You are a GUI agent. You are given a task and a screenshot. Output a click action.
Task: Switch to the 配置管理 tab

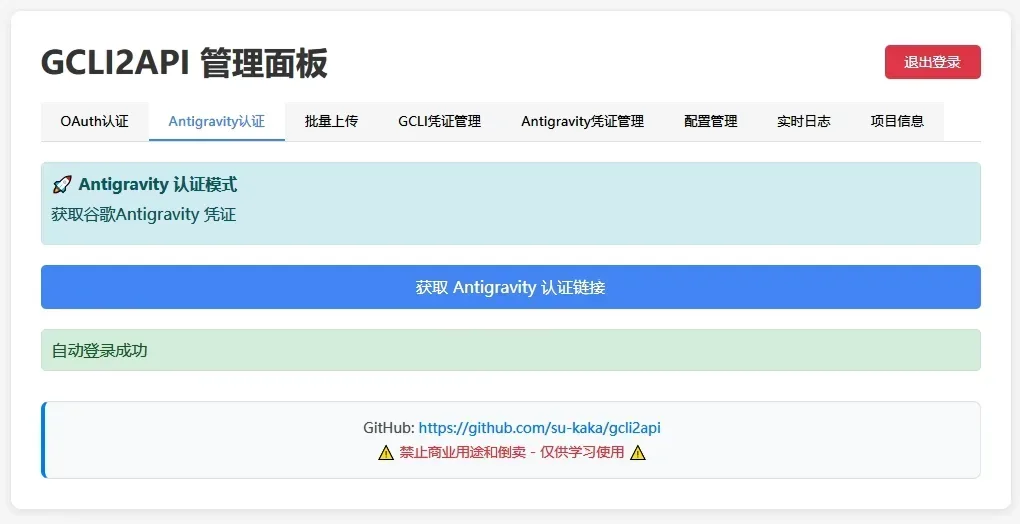tap(710, 121)
